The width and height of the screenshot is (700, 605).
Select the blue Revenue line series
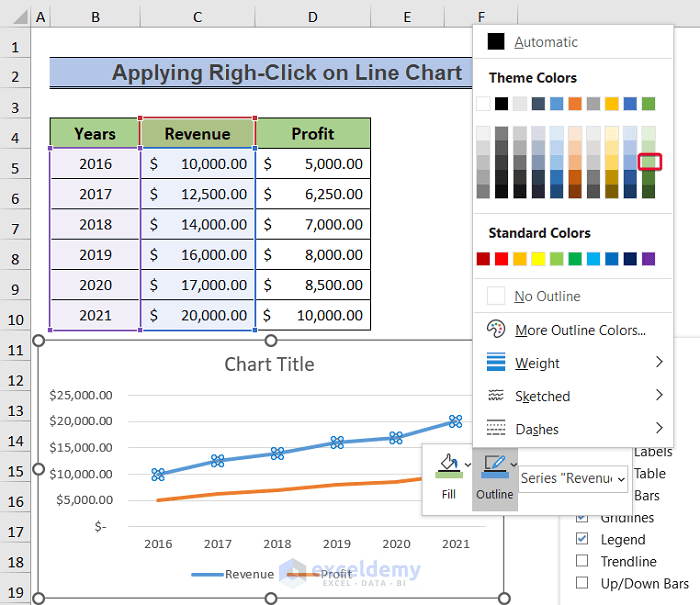[x=306, y=448]
